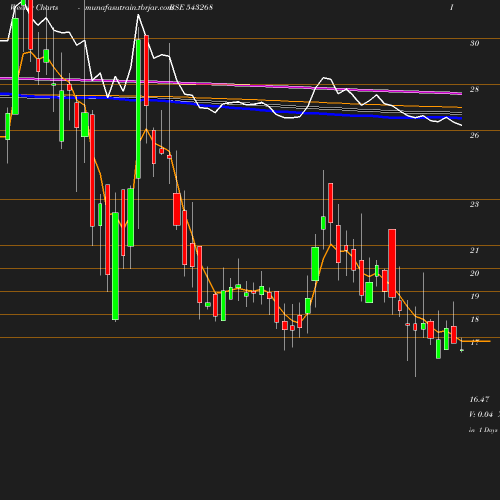Click the "Charts" word in the title
This screenshot has width=500, height=500.
pyautogui.click(x=47, y=7)
